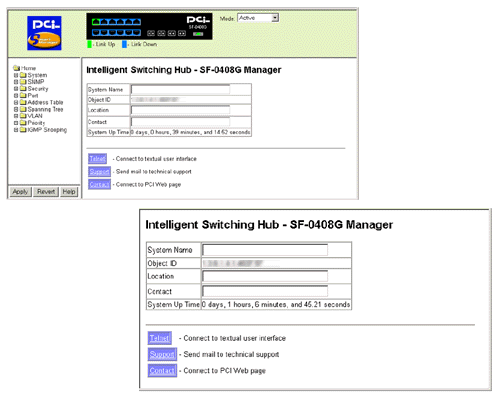Click the Contact field in the upper window
The width and height of the screenshot is (500, 400).
pos(180,122)
